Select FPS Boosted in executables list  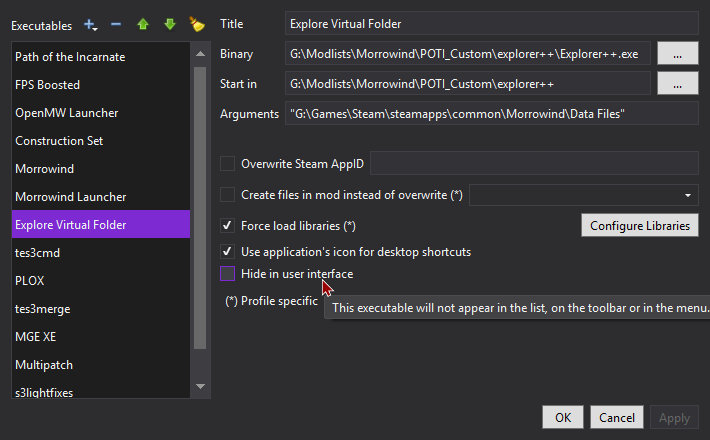[101, 85]
